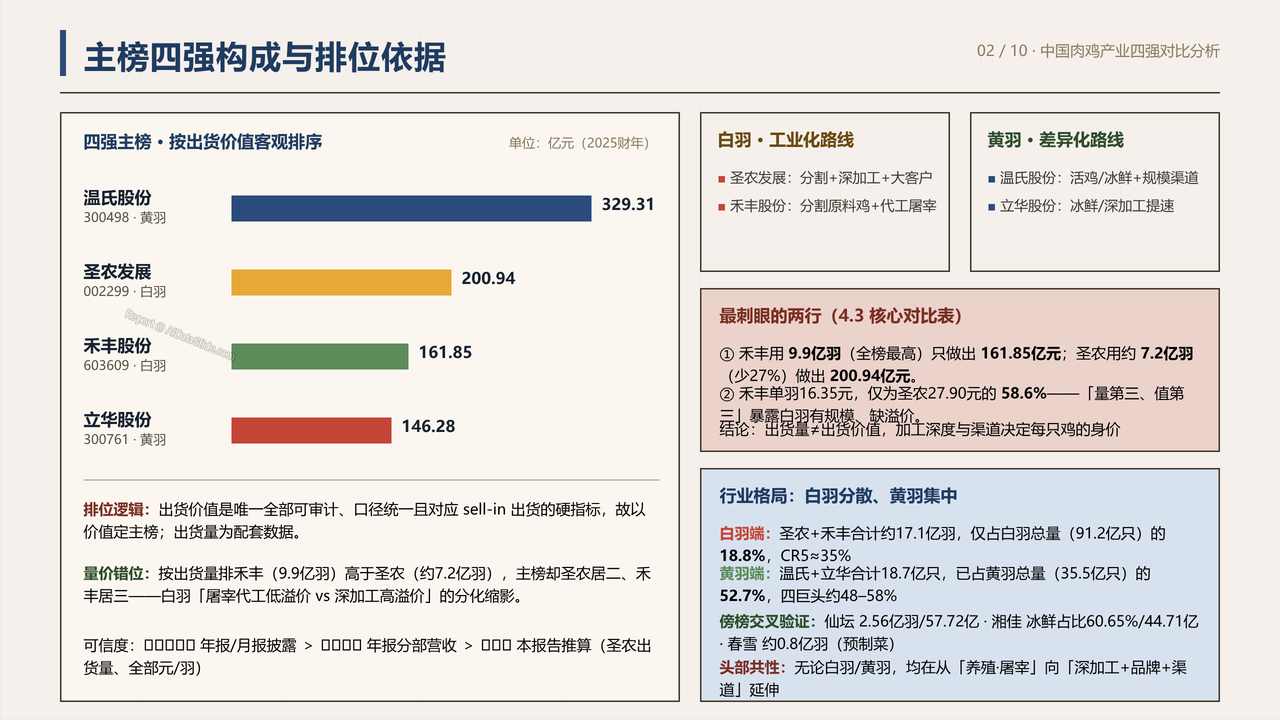Screen dimensions: 1280x720
Task: Click the card heading 白羽・工业化路线
Action: (786, 140)
